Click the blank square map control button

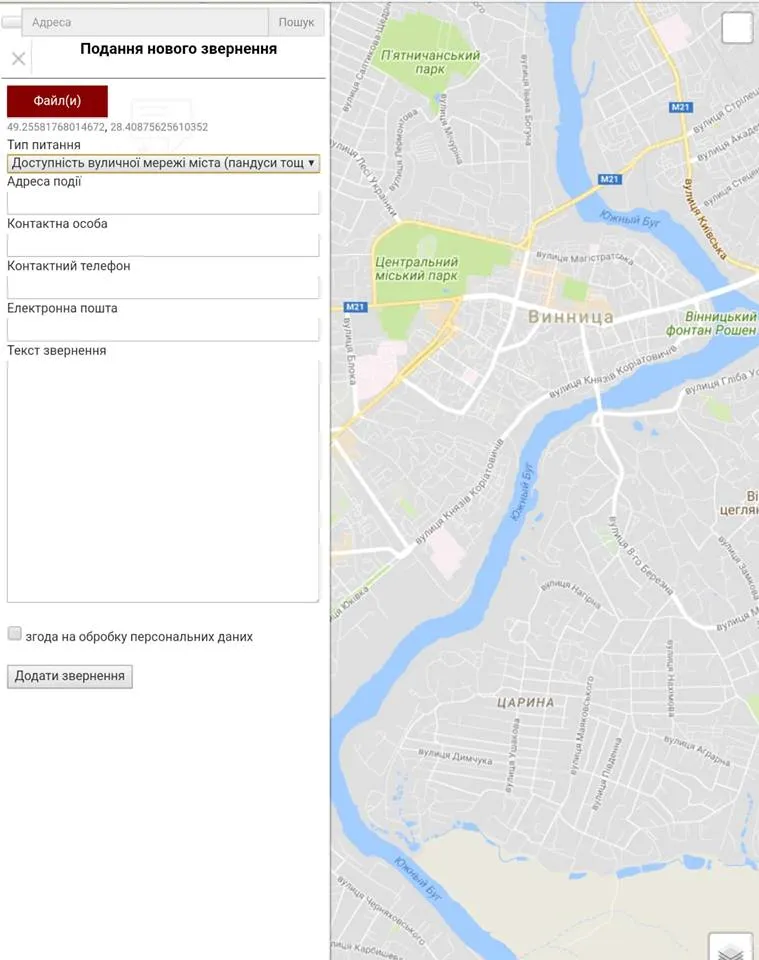coord(737,28)
